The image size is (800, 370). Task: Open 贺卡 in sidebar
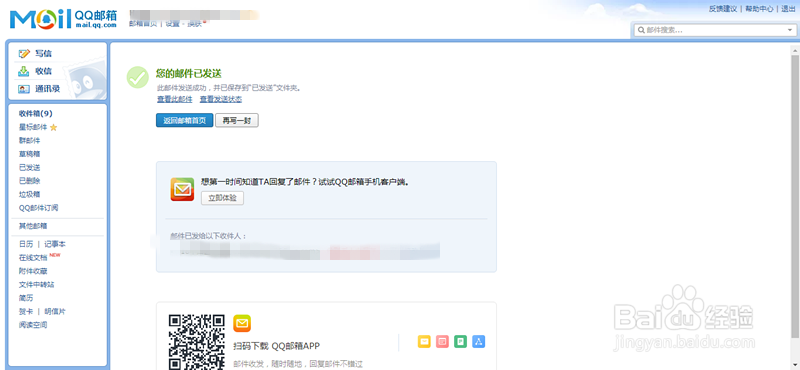point(26,311)
